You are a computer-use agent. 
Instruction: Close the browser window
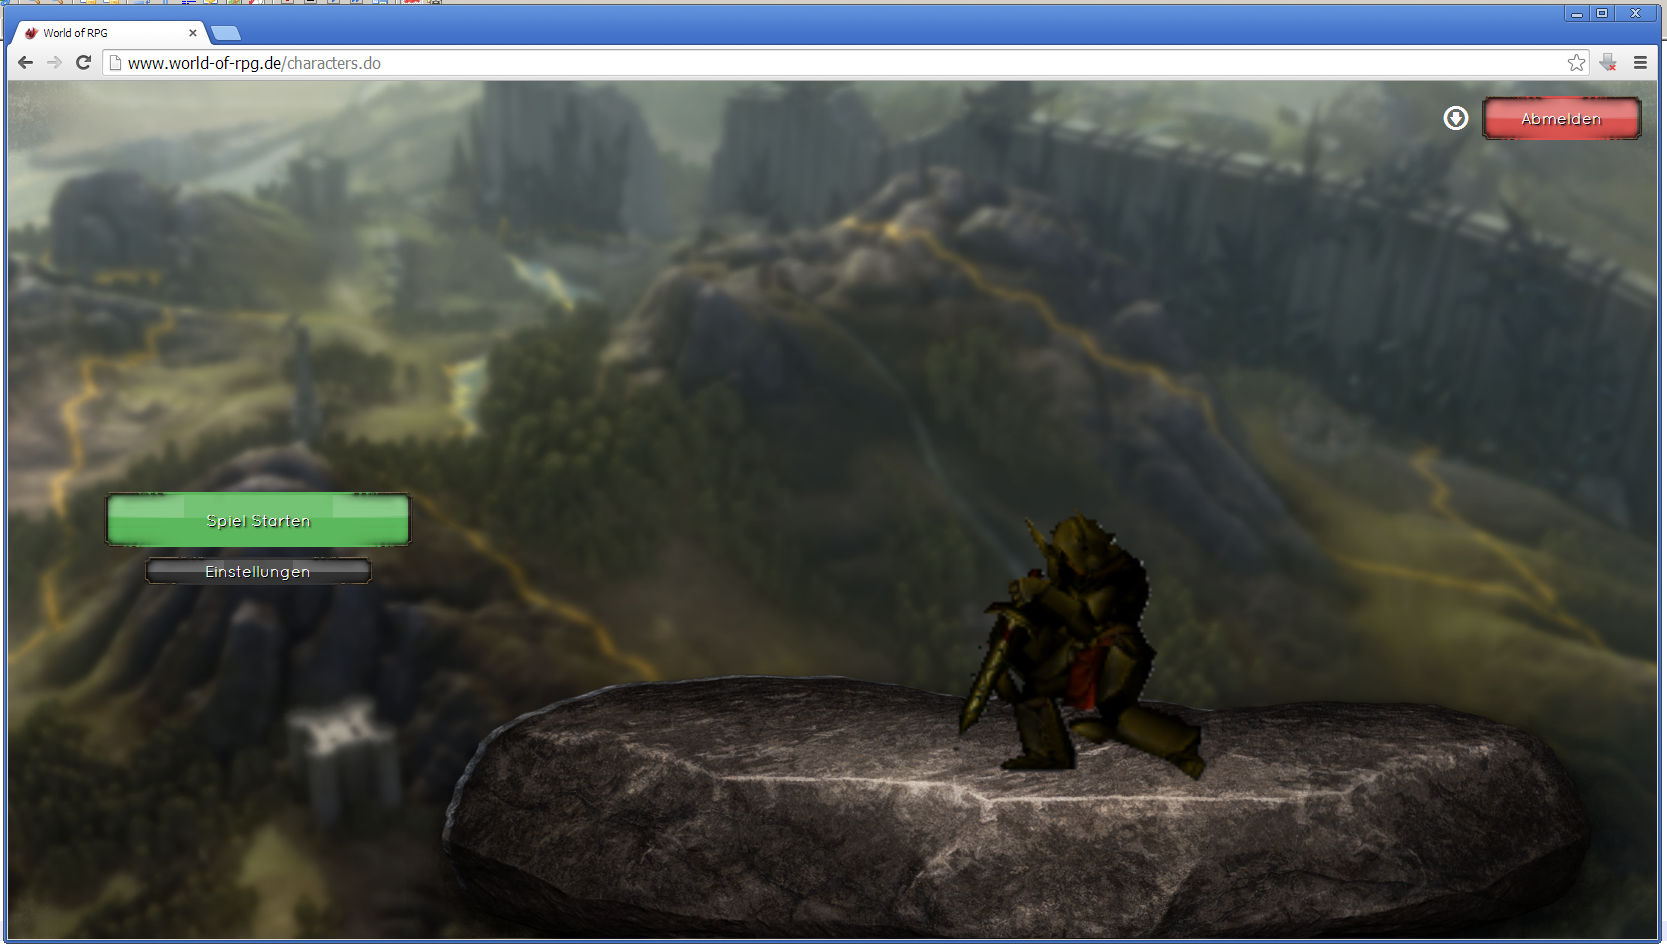[x=1636, y=13]
